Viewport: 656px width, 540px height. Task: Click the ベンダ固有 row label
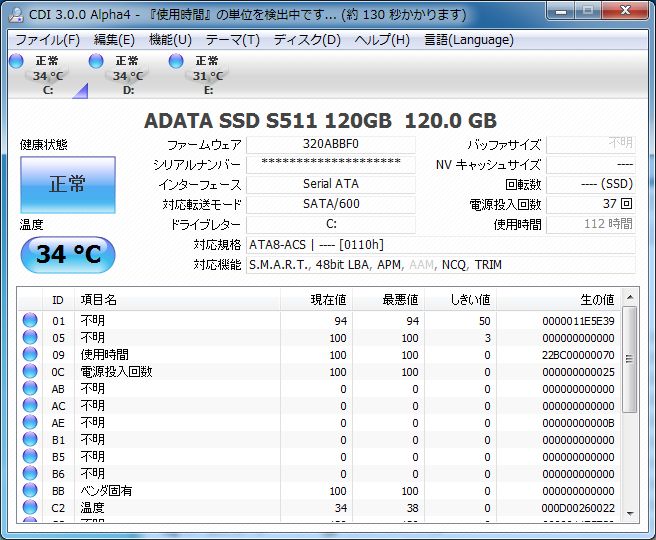point(106,491)
